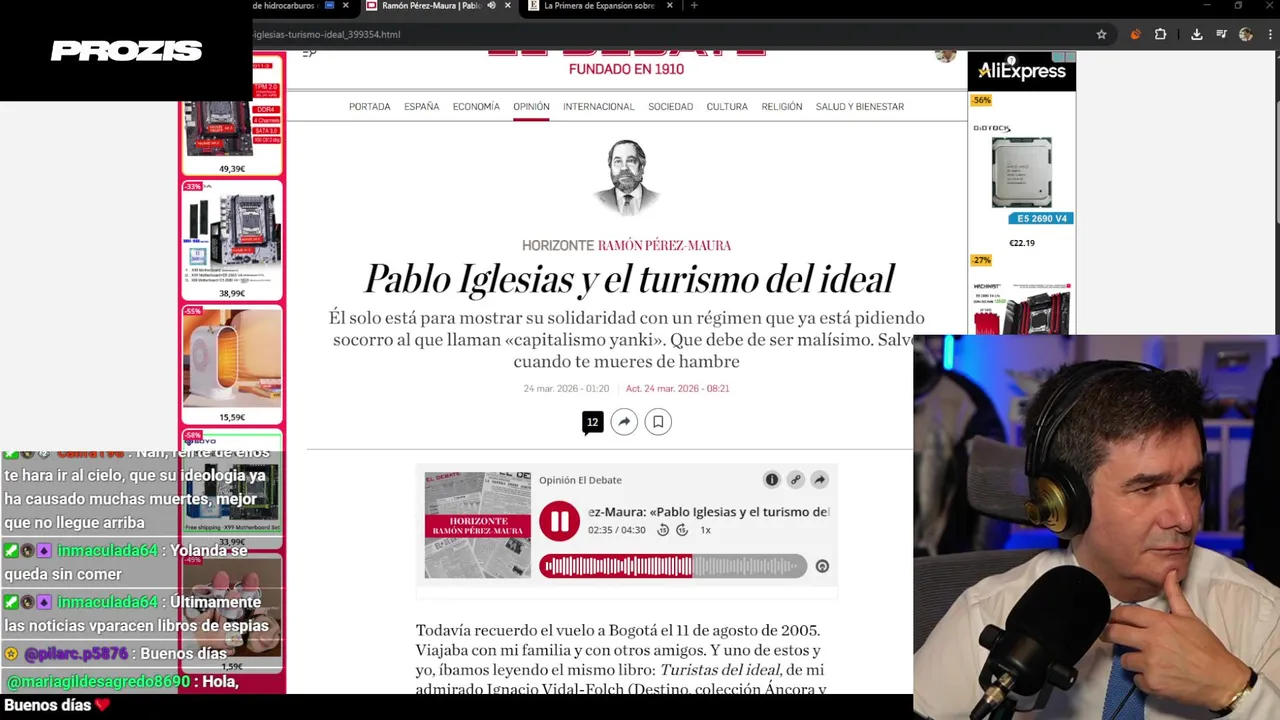1280x720 pixels.
Task: Bookmark page with star icon
Action: [x=1101, y=34]
